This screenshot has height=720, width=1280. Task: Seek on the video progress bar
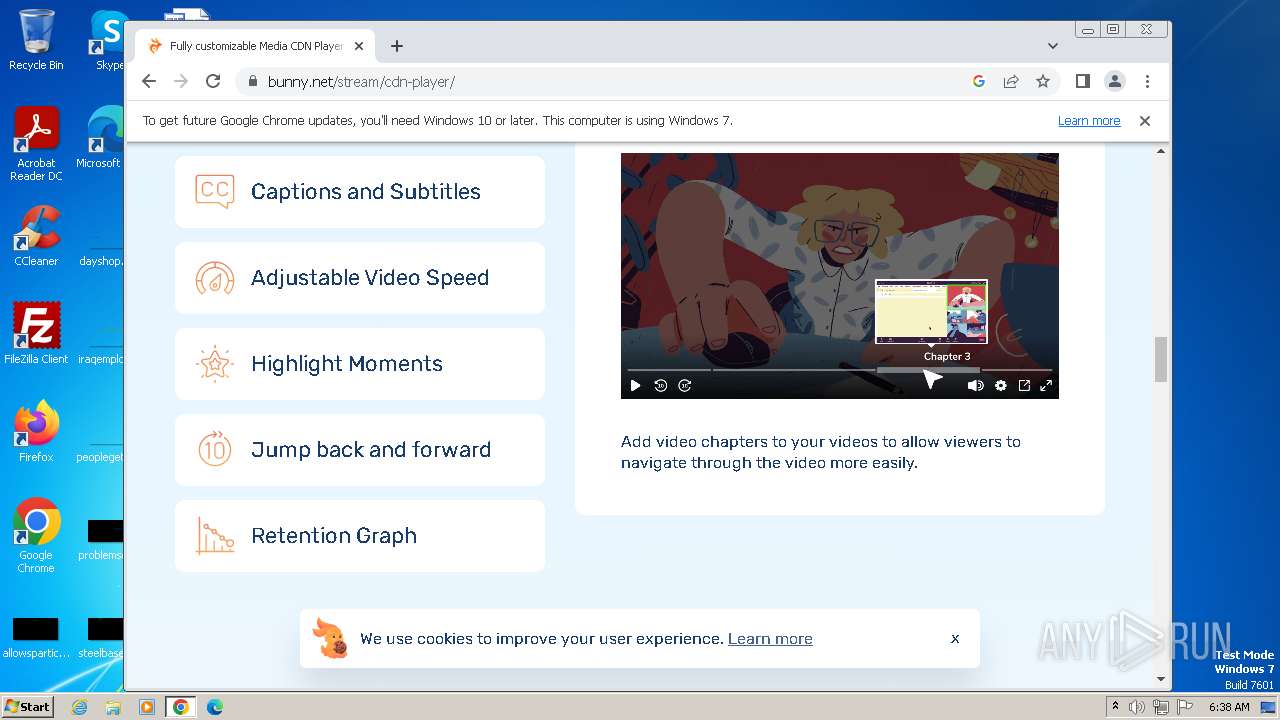pos(840,370)
